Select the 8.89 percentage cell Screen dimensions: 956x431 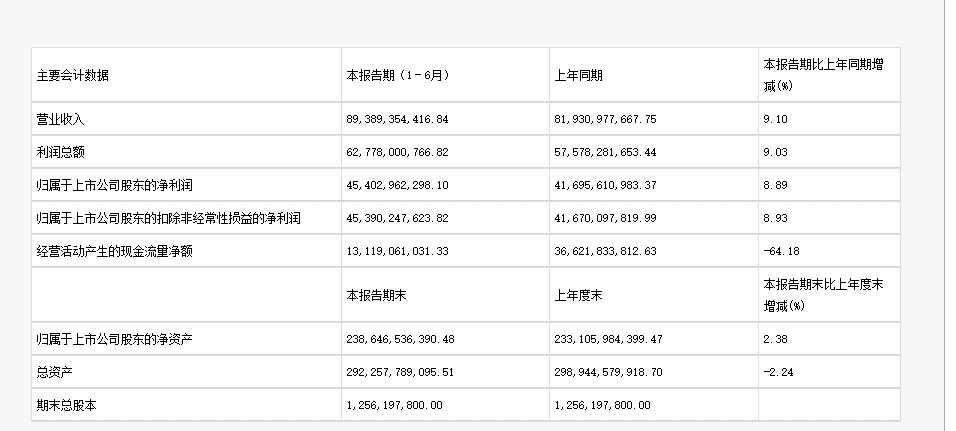tap(775, 185)
